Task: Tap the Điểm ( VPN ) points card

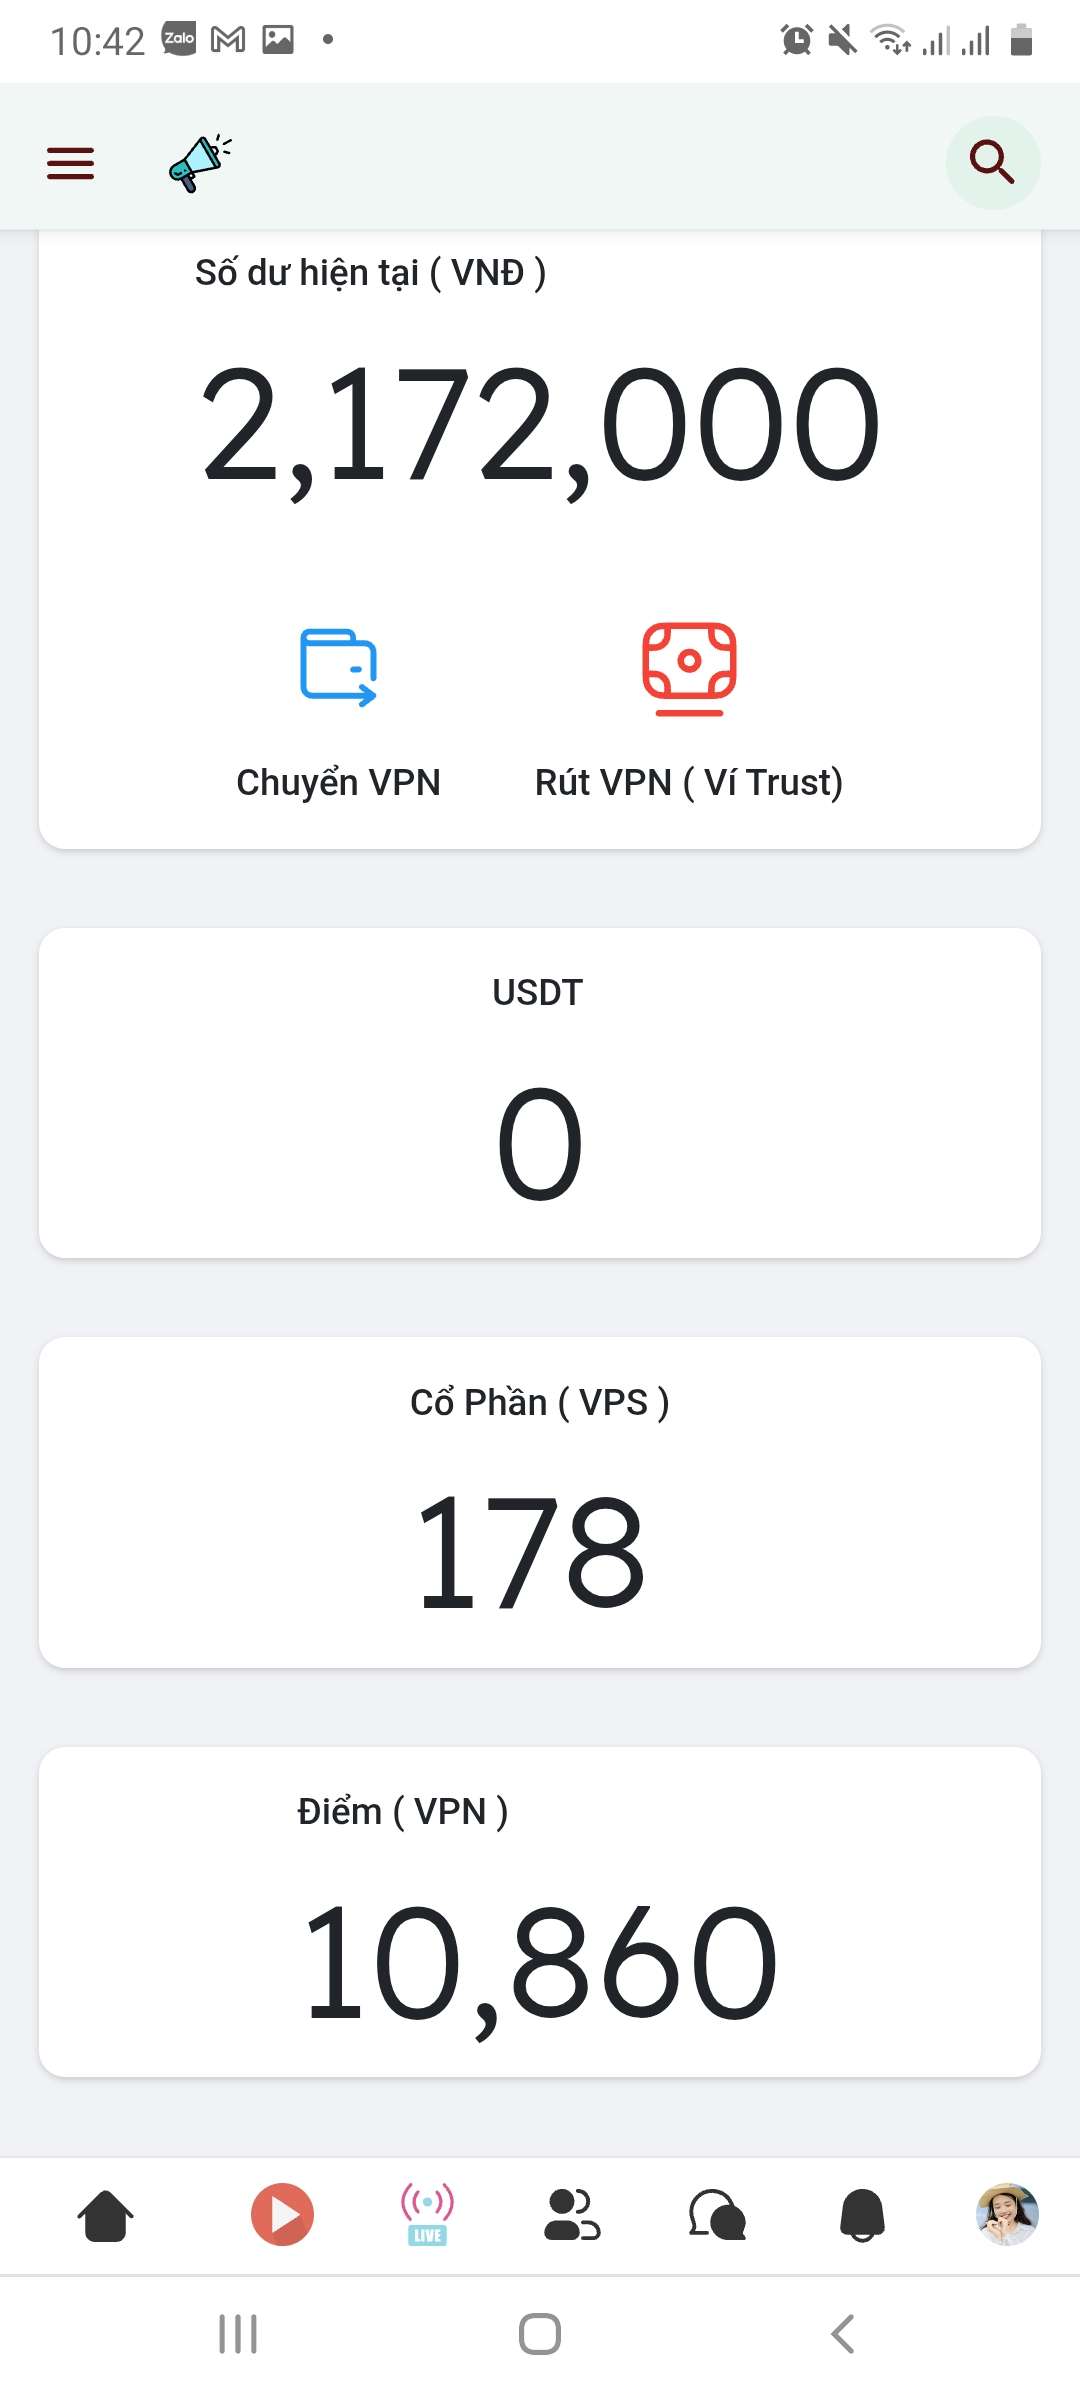Action: (x=540, y=1912)
